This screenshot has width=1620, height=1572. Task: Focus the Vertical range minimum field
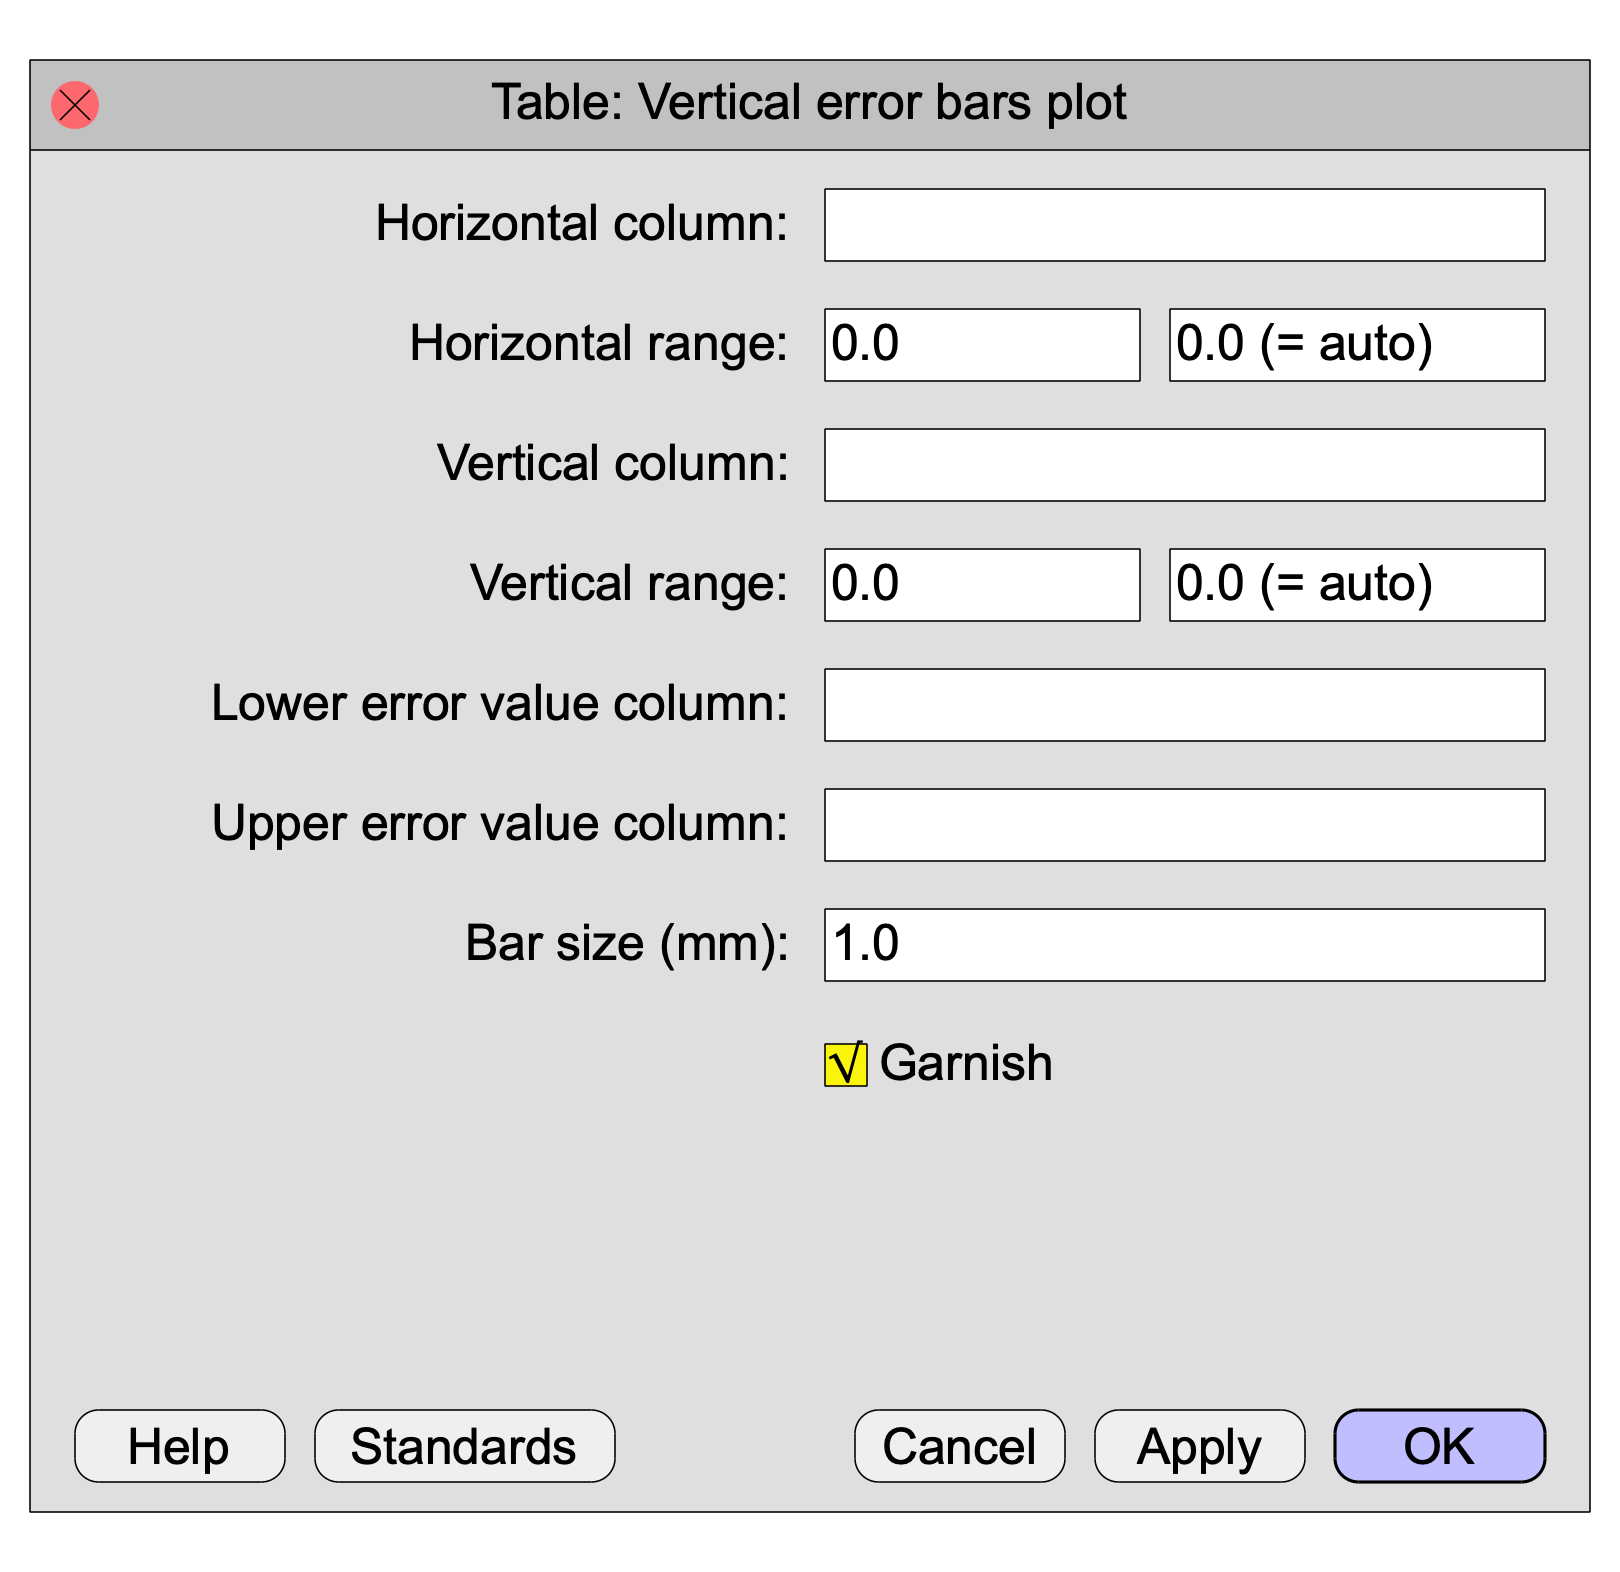coord(981,585)
